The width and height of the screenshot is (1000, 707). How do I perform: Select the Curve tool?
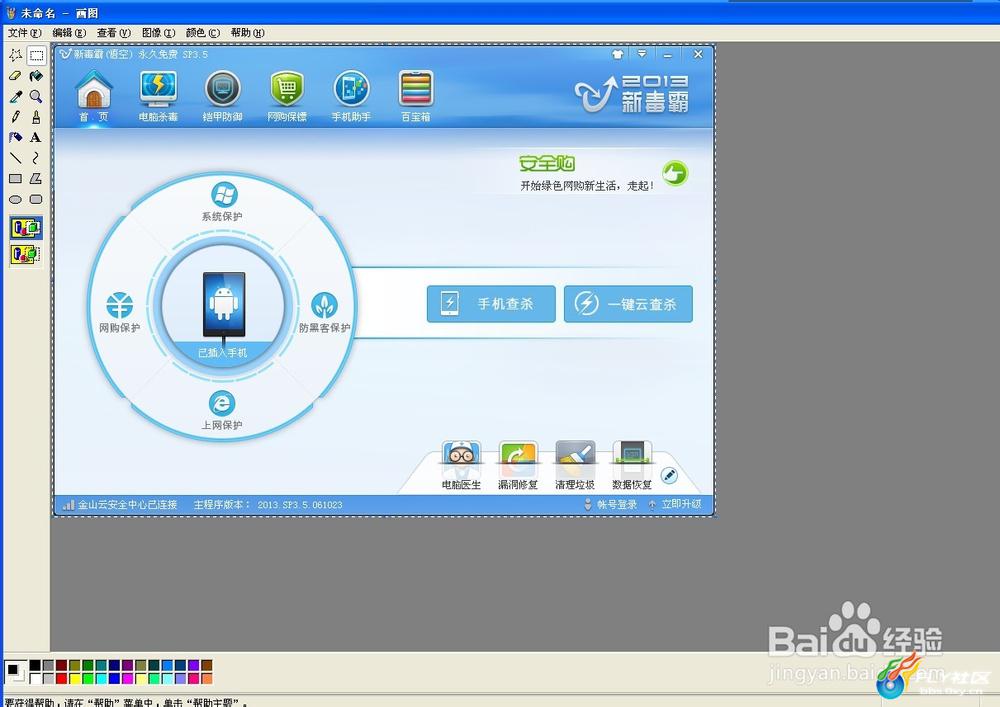point(36,157)
